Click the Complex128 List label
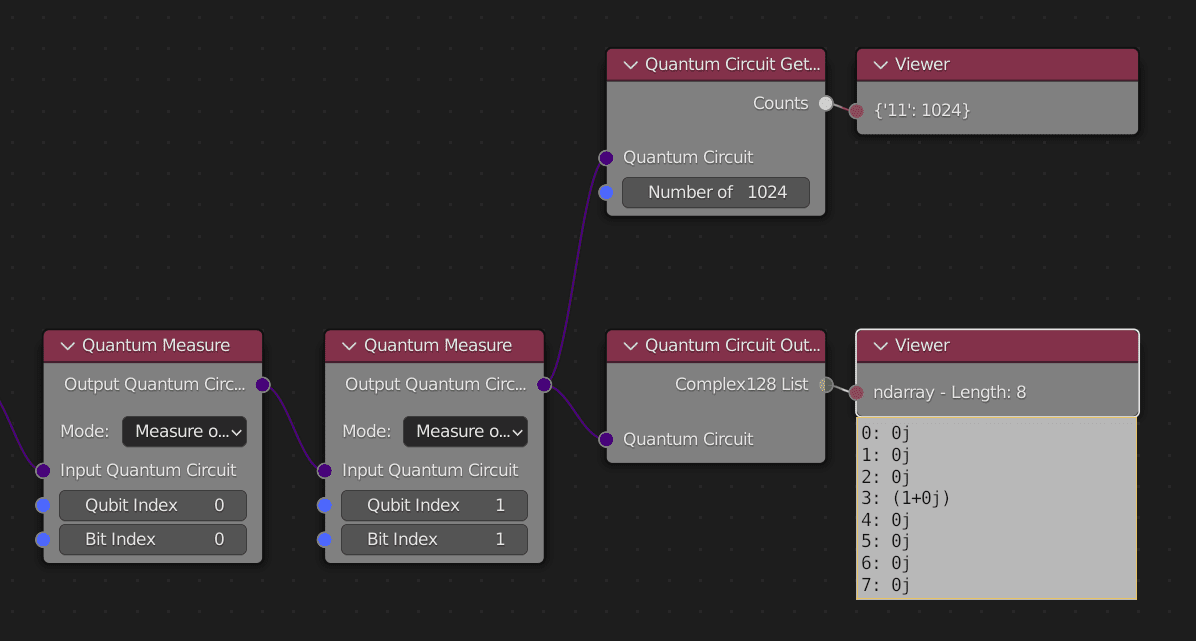The image size is (1196, 641). tap(741, 385)
